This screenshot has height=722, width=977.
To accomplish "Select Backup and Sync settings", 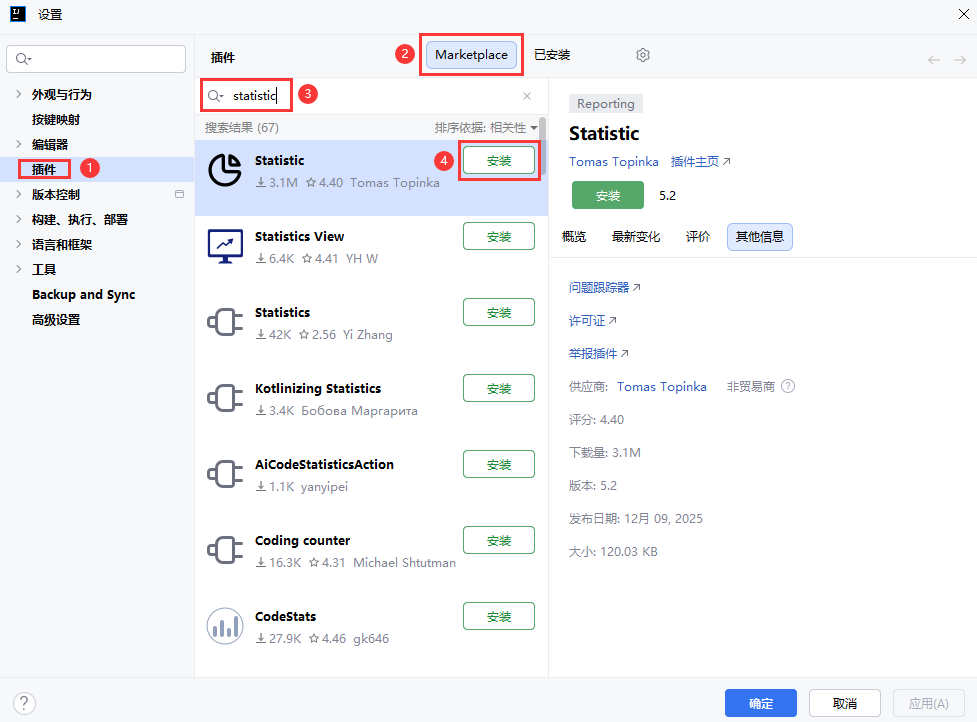I will [83, 295].
